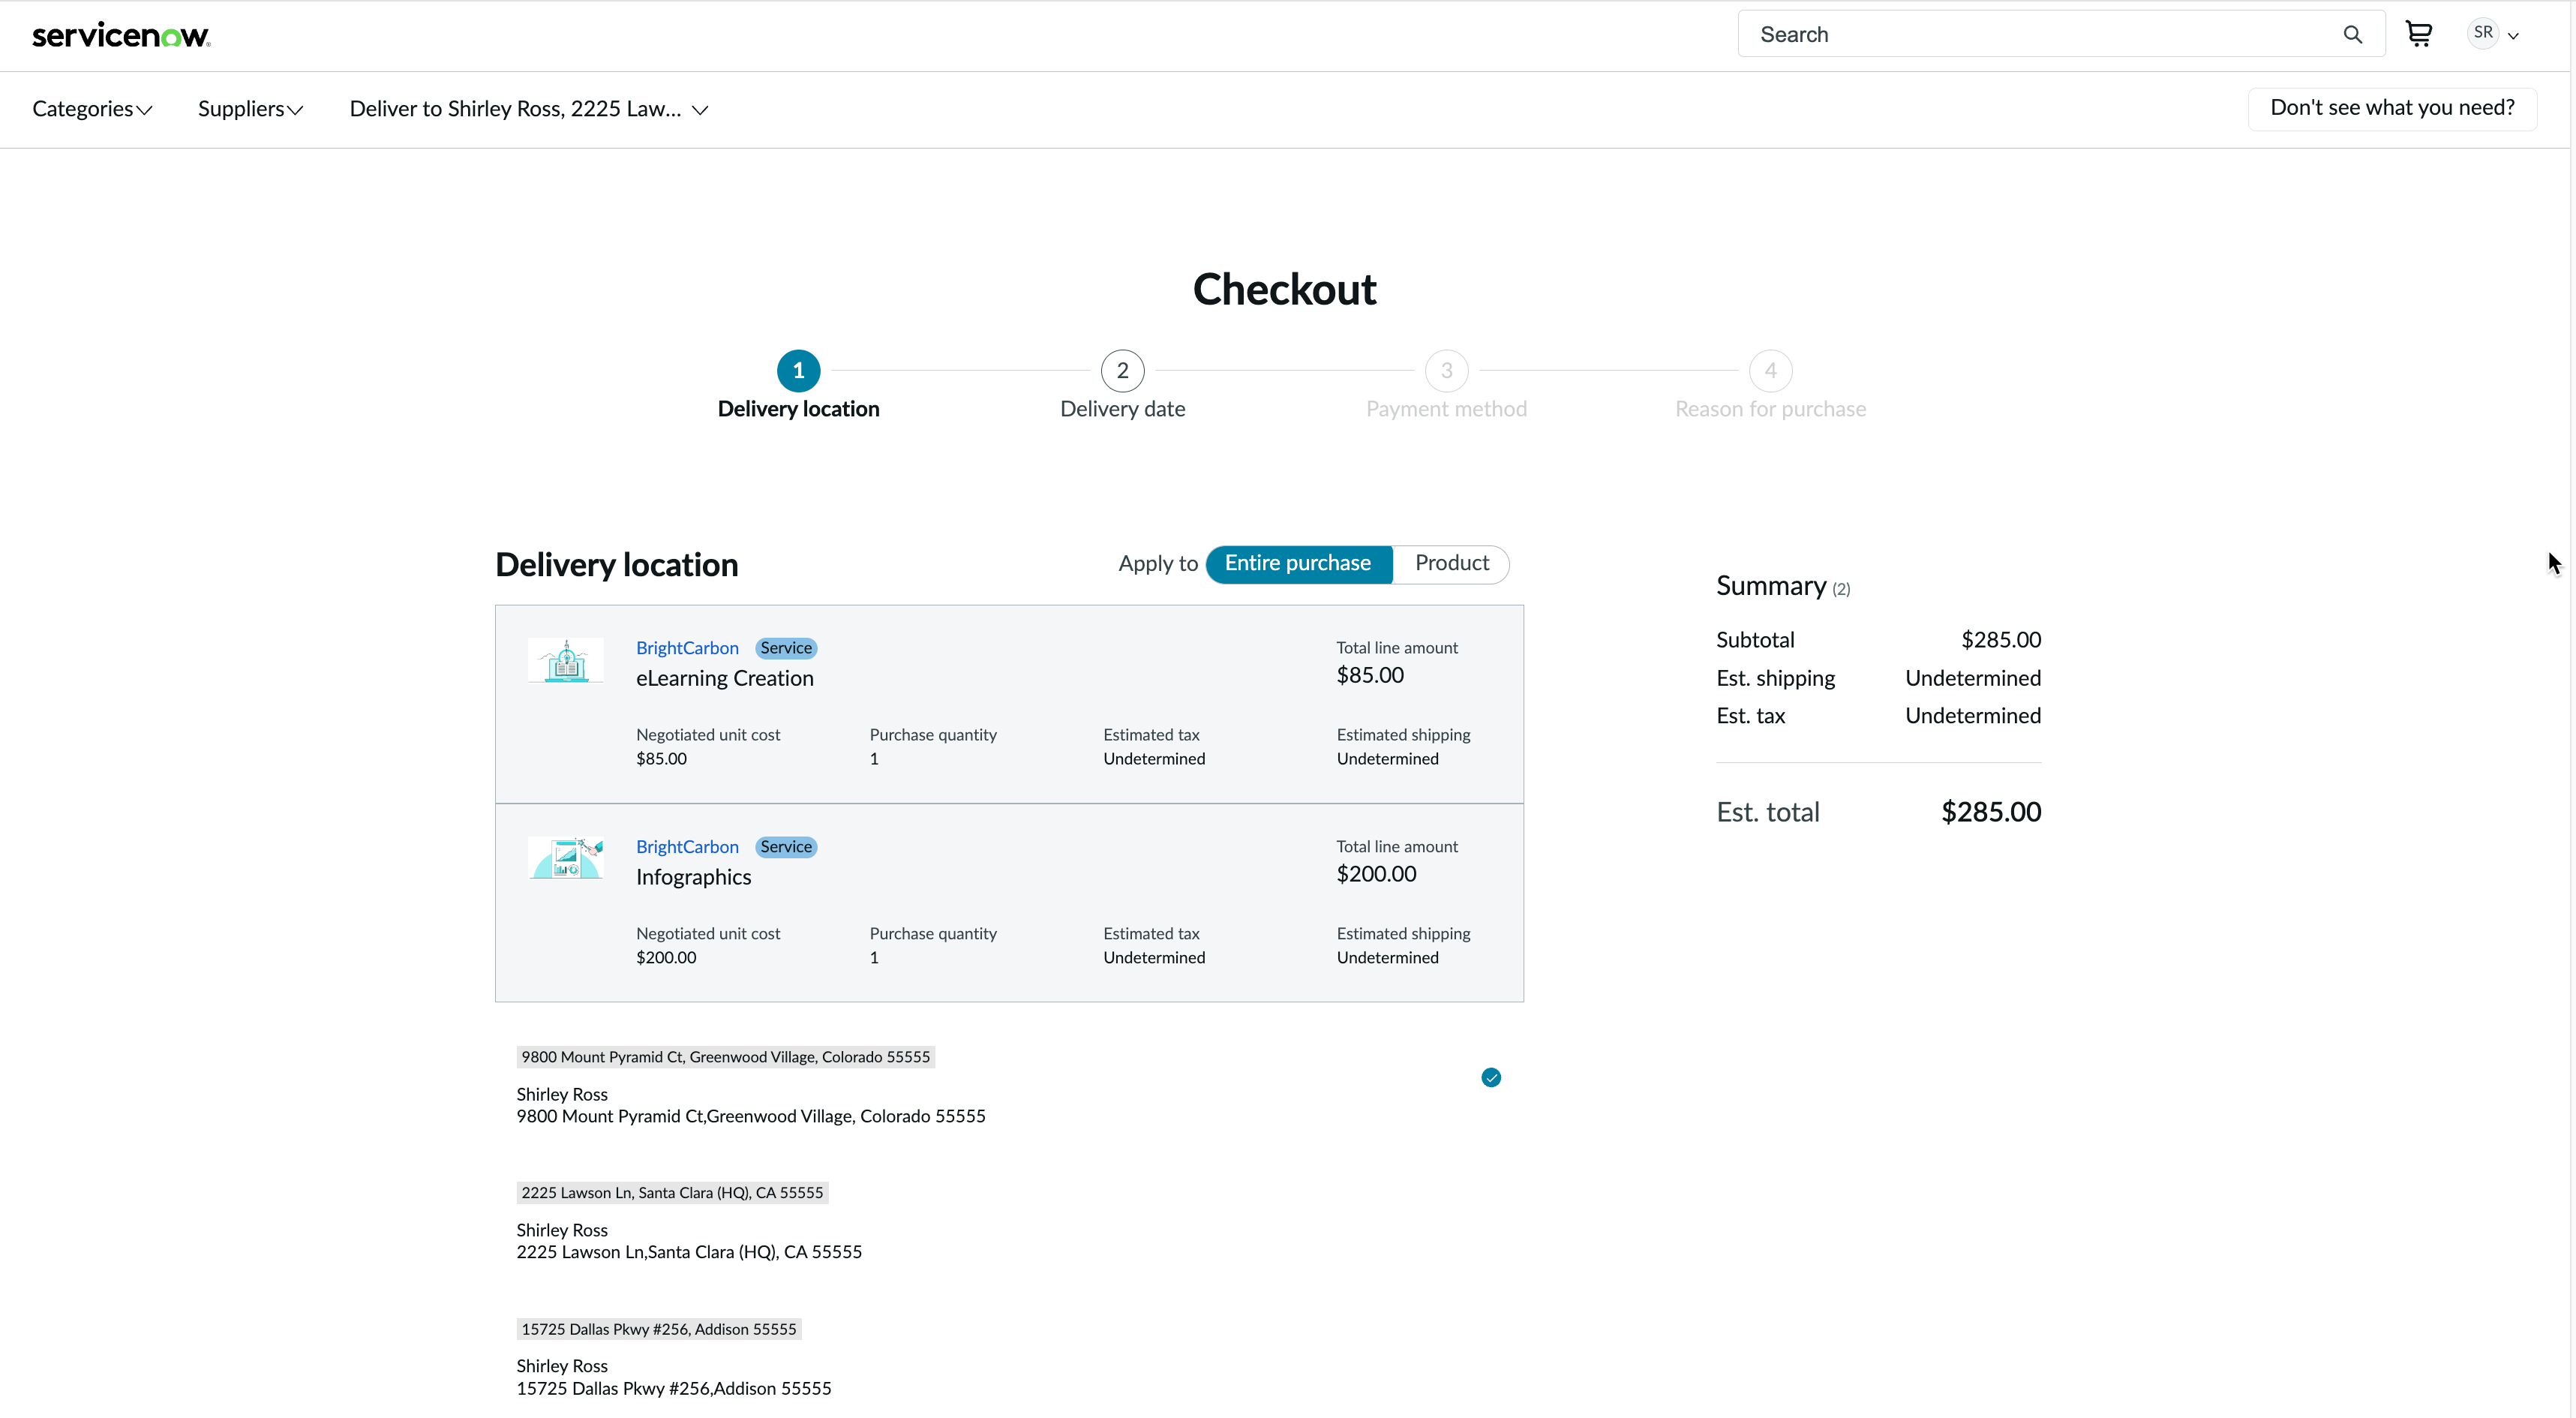
Task: Click Service badge on Infographics
Action: [x=786, y=847]
